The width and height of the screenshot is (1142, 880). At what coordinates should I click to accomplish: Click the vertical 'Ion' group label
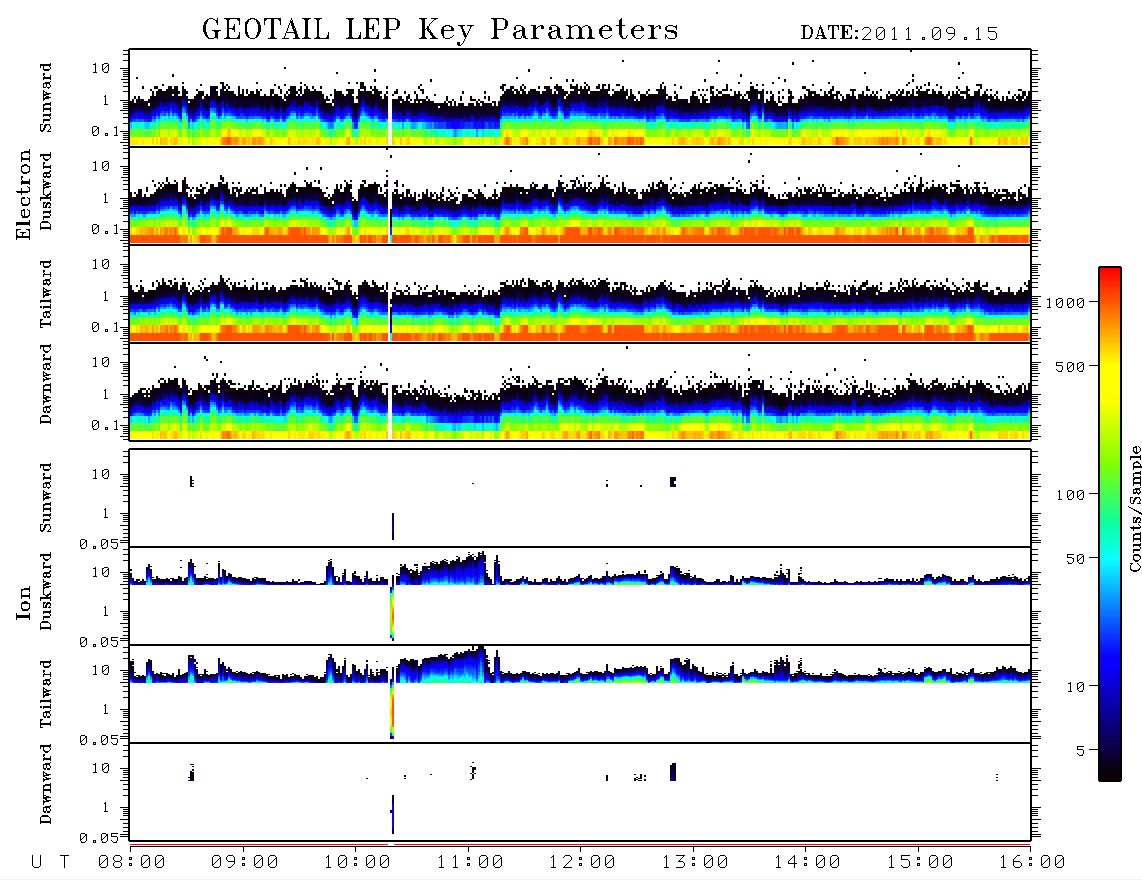(x=23, y=602)
